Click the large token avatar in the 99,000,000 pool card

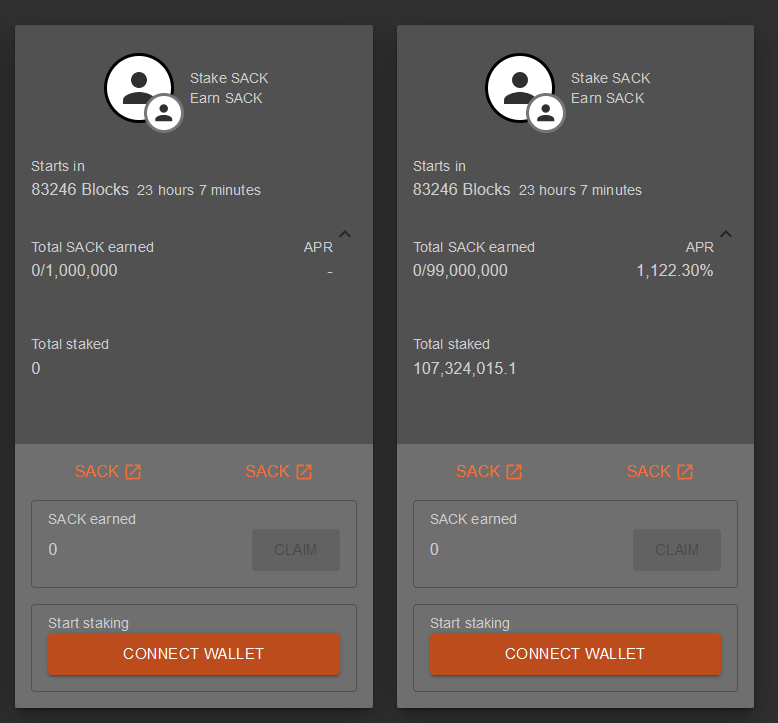[x=520, y=88]
